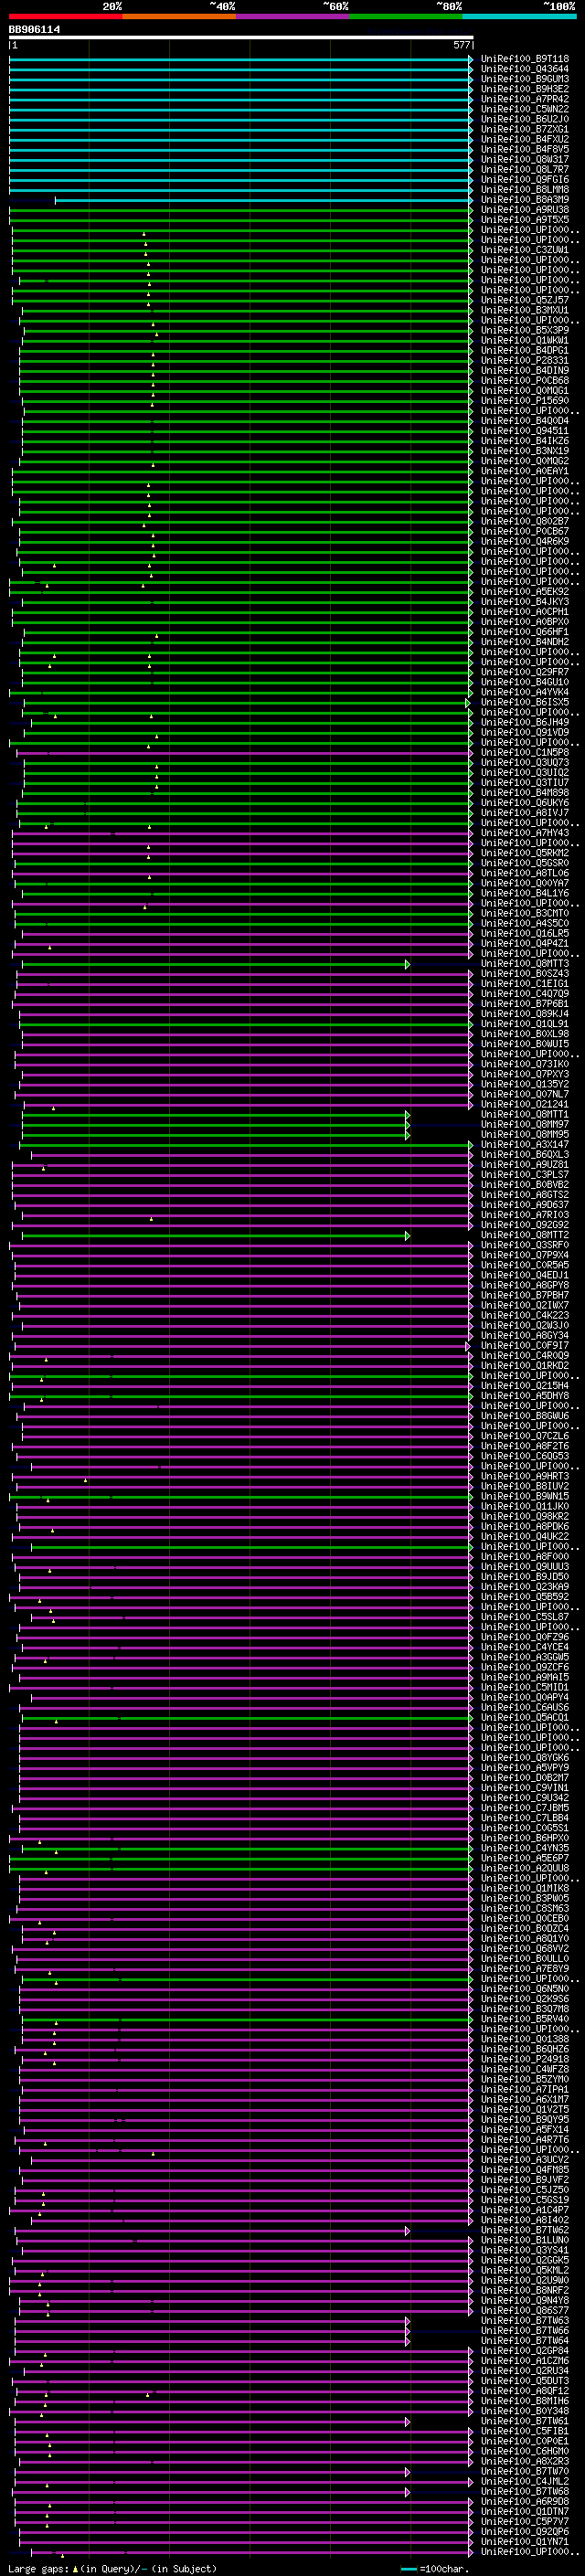Screen dimensions: 585x2576
Task: Select the UniRef100_B3MXU1 label
Action: tap(525, 310)
